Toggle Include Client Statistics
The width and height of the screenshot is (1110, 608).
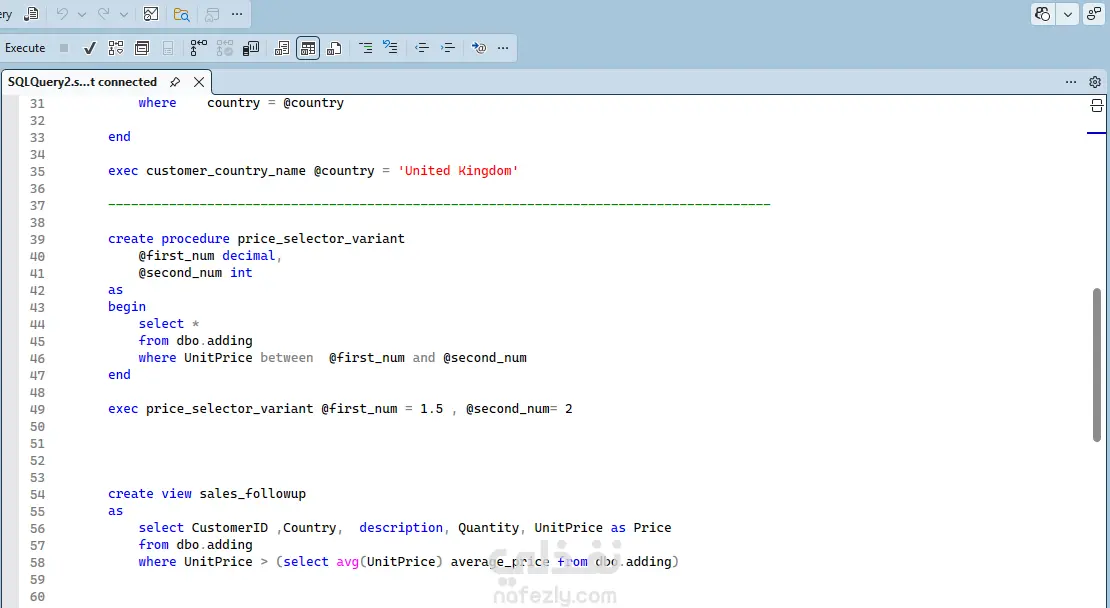pyautogui.click(x=251, y=48)
